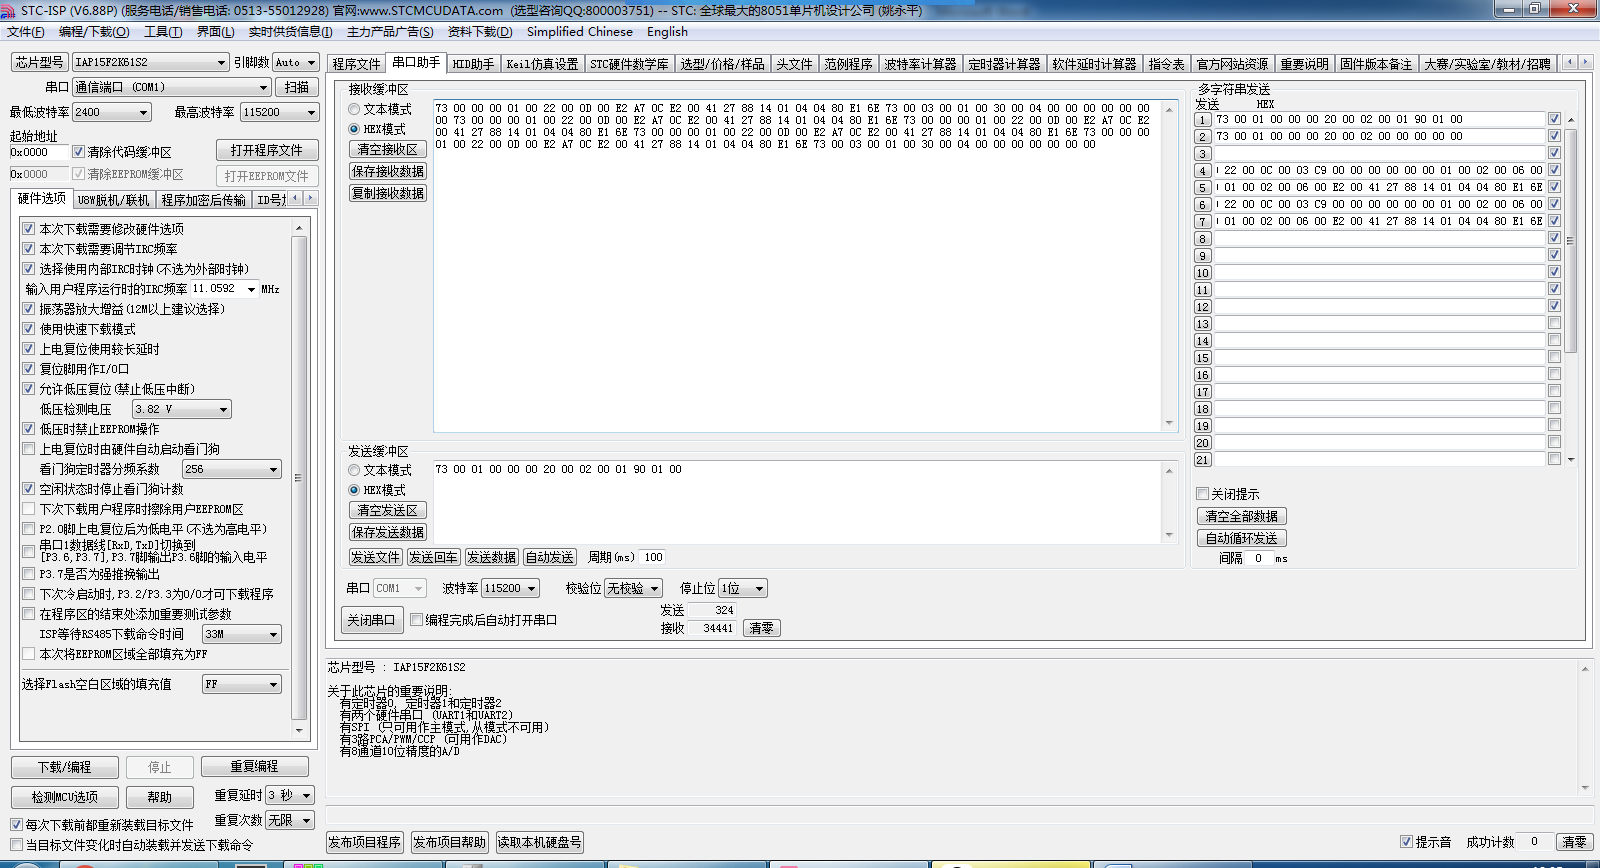Click 打开程序文件 button
Screen dimensions: 1600x868
click(267, 150)
